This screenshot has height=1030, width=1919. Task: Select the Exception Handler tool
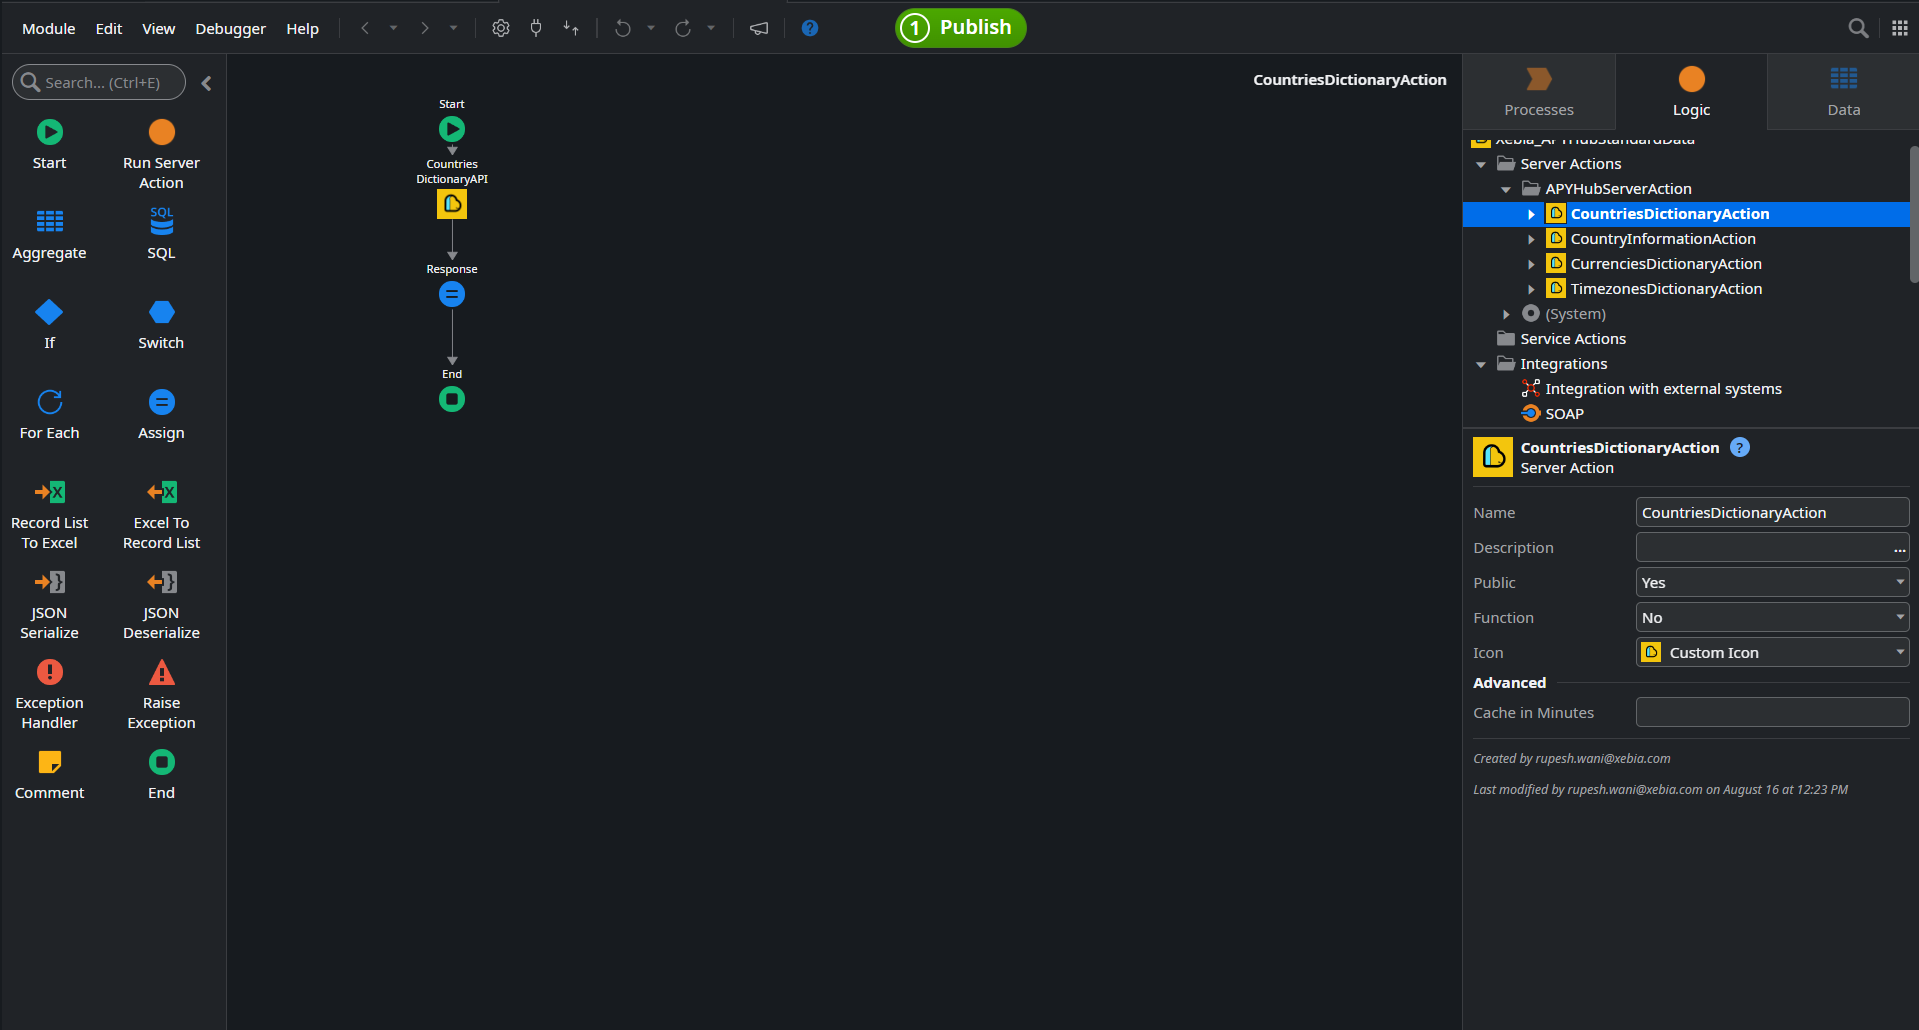49,694
